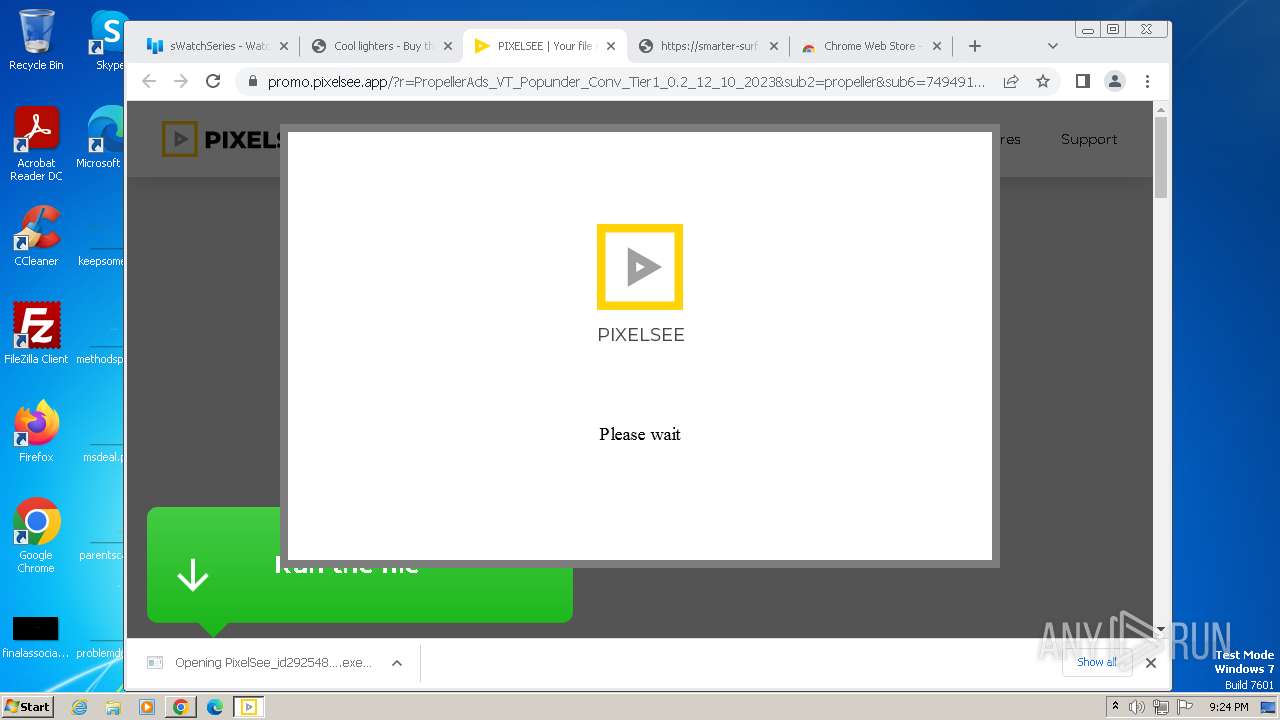Close the downloads bar
Viewport: 1280px width, 720px height.
(1150, 662)
